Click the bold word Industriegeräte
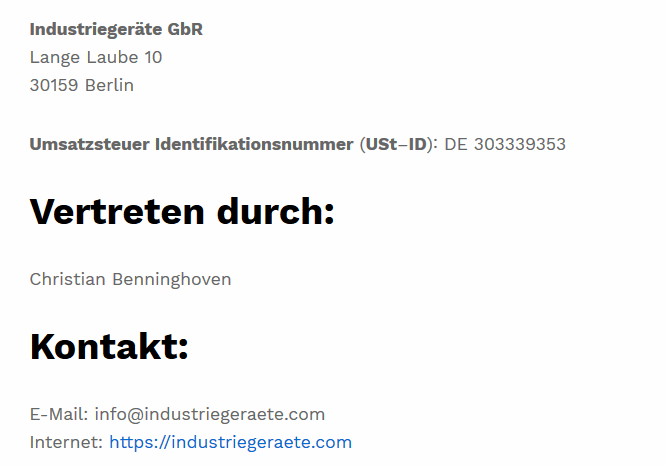 [x=96, y=30]
